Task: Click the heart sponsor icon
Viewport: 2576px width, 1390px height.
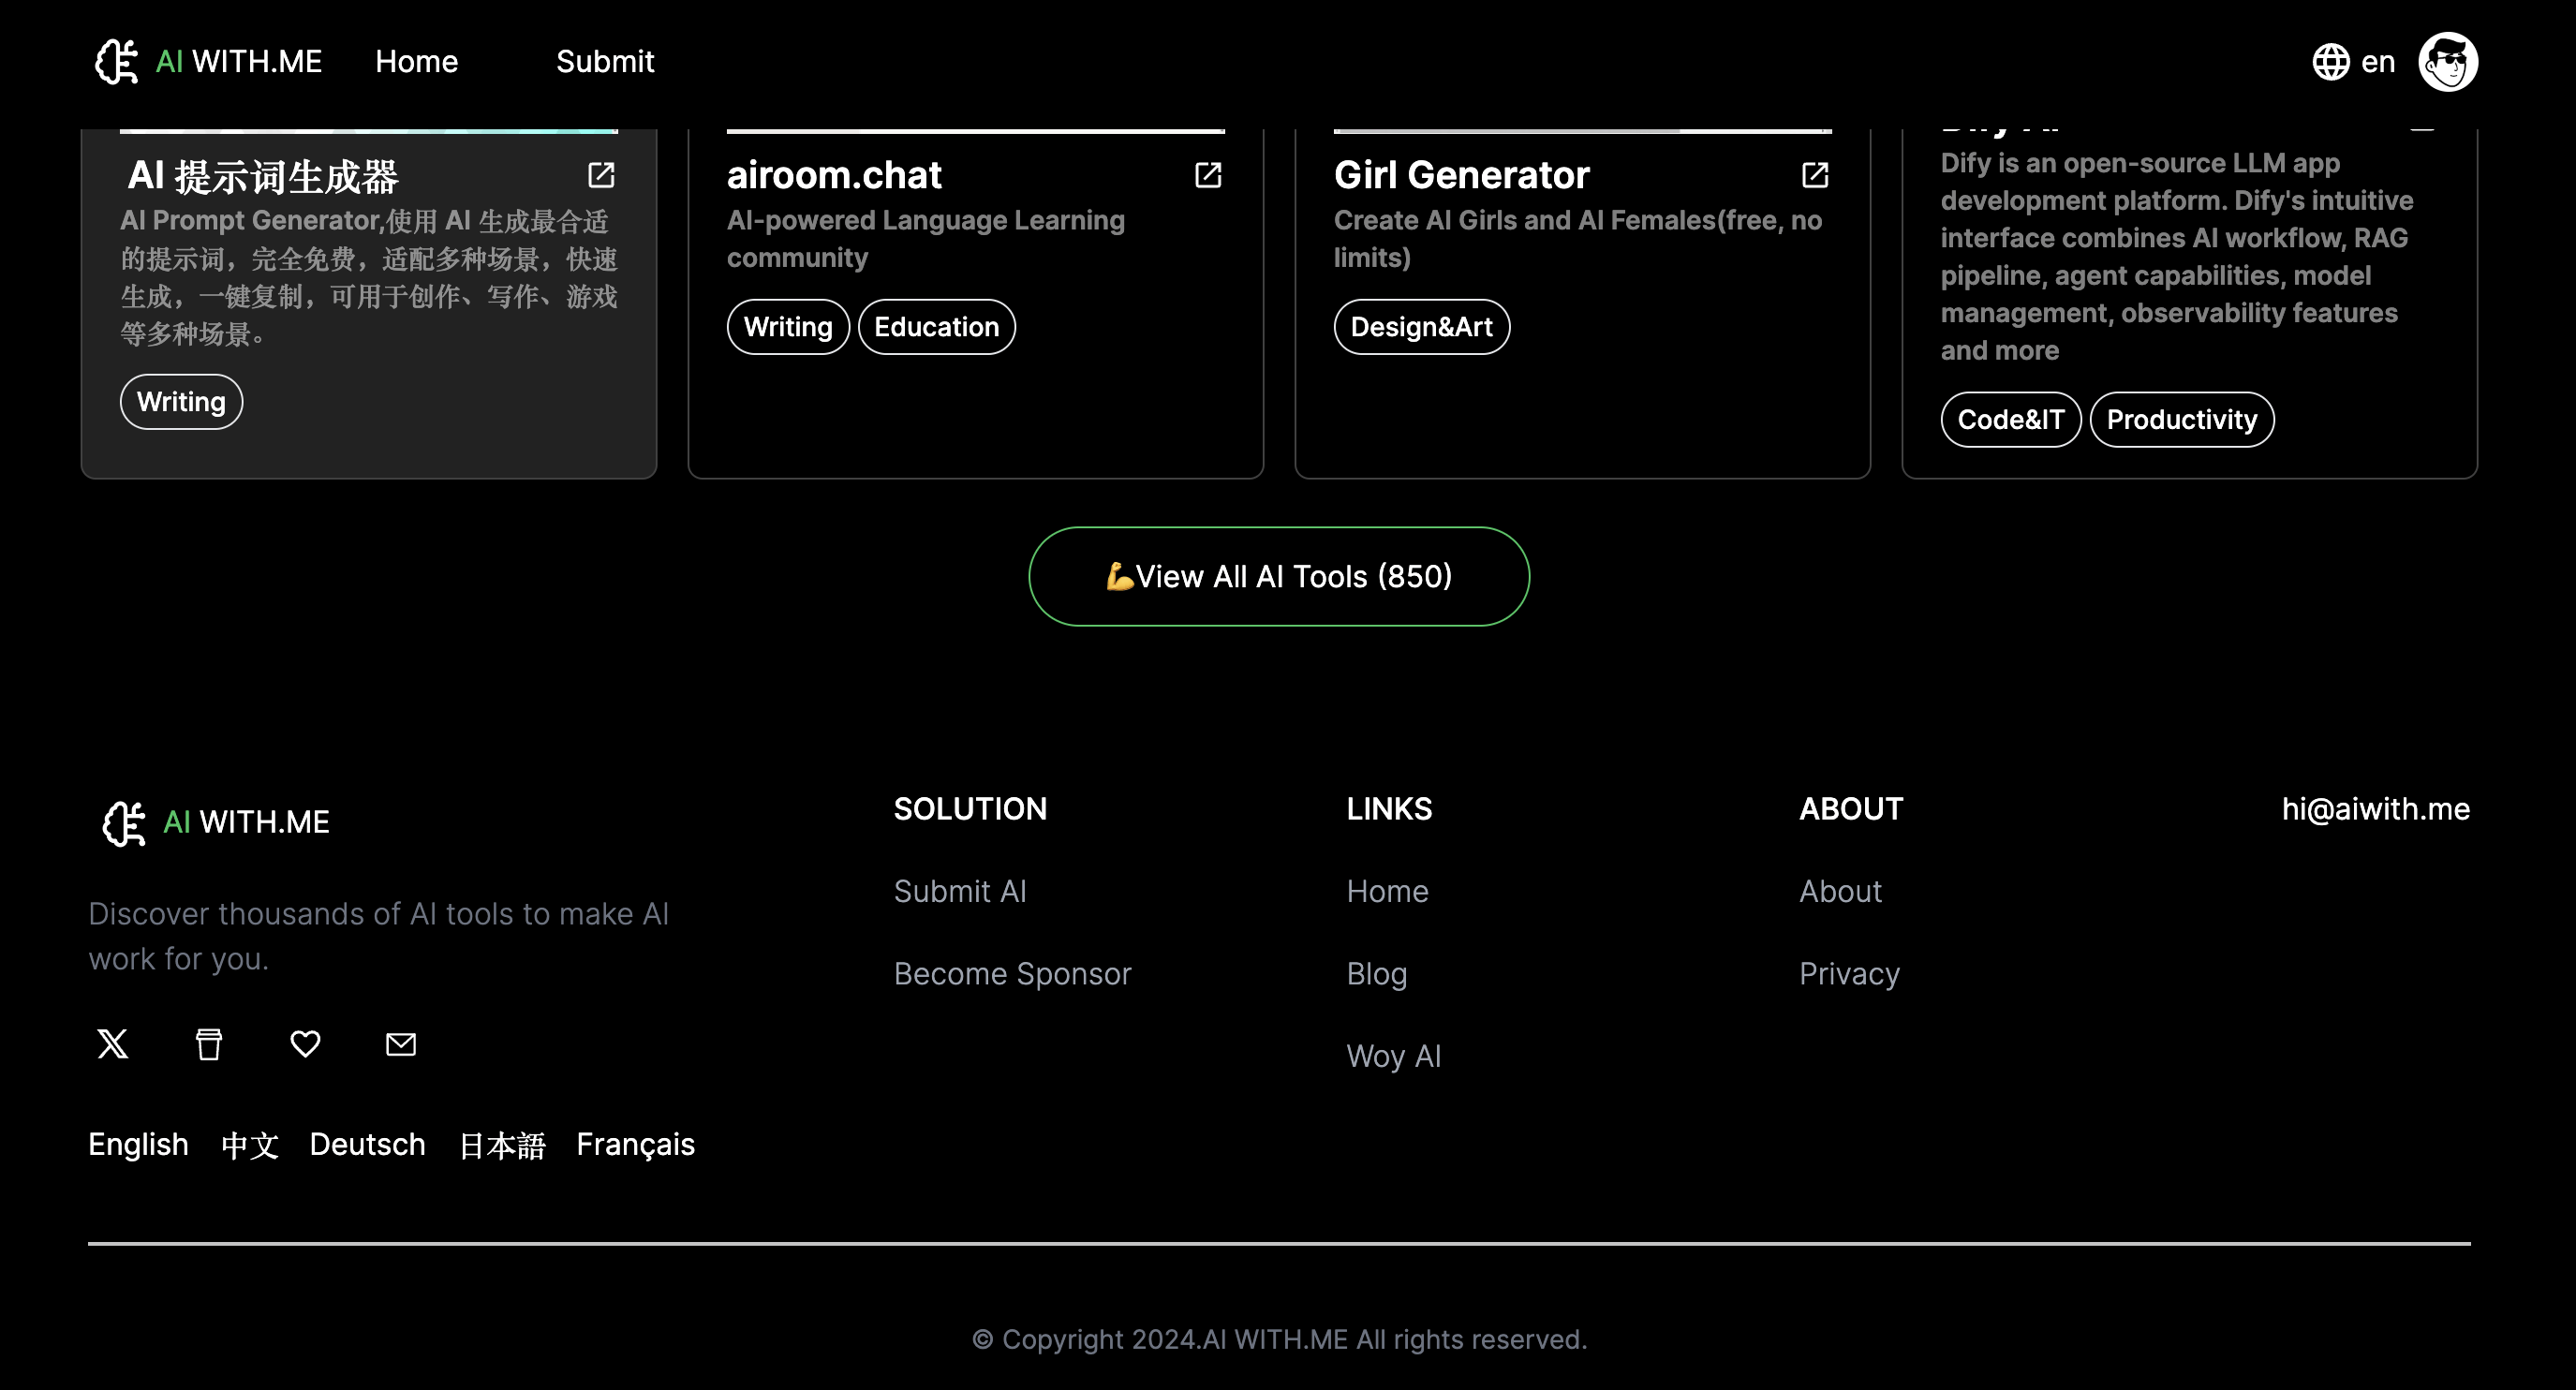Action: [x=305, y=1044]
